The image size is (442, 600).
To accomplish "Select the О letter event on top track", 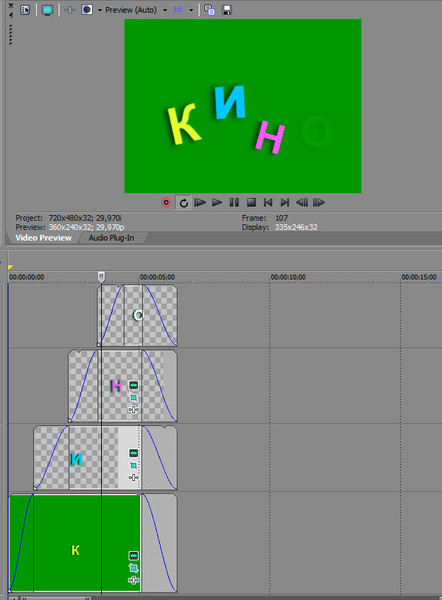I will (x=137, y=316).
